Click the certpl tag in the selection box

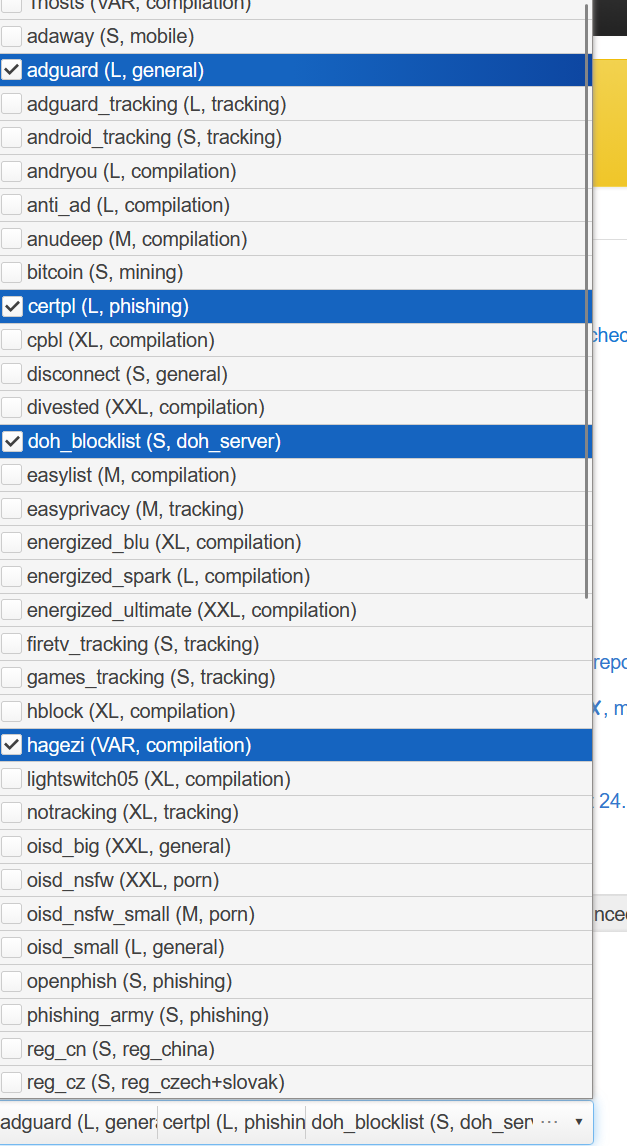(233, 1123)
